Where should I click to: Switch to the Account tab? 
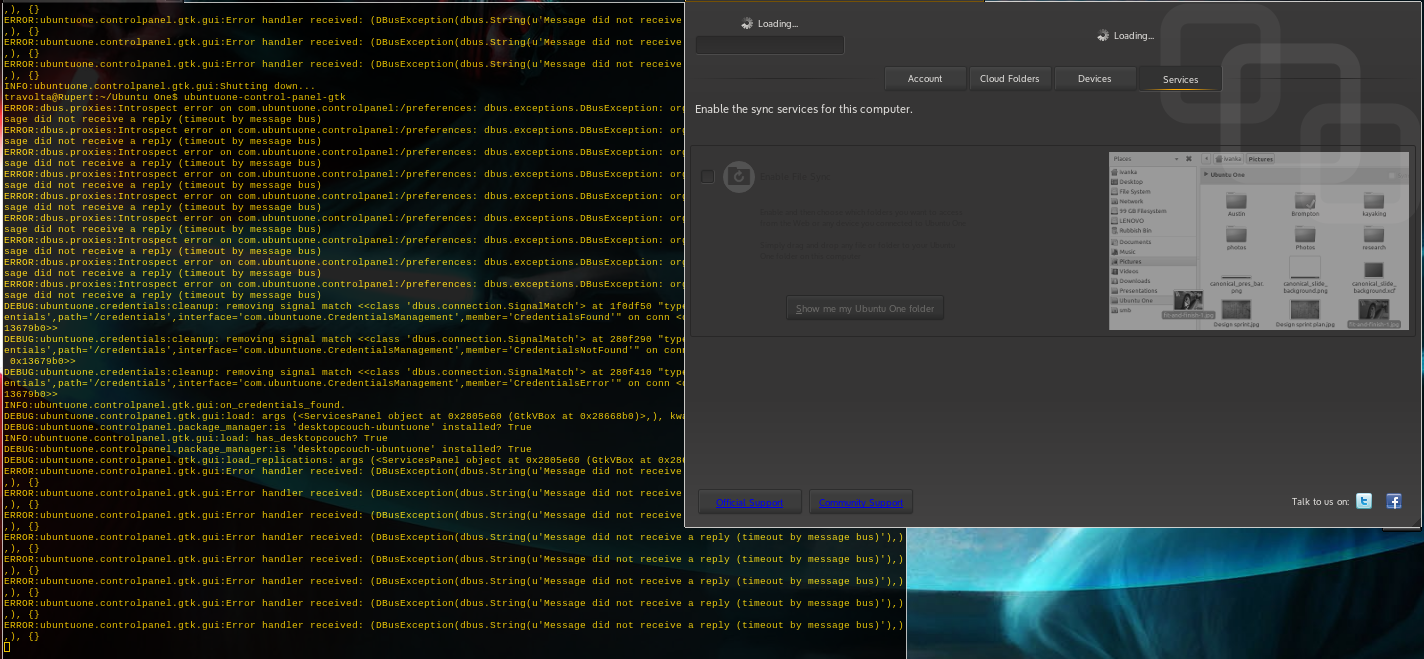925,78
